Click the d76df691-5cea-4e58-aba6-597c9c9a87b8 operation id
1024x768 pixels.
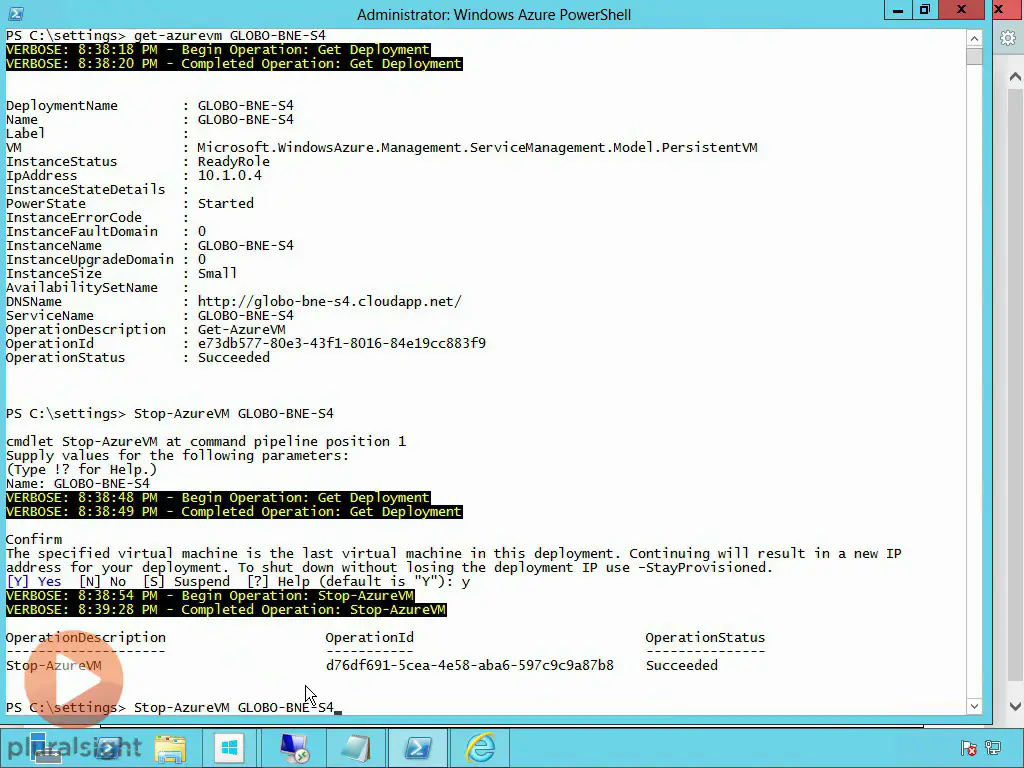[470, 665]
